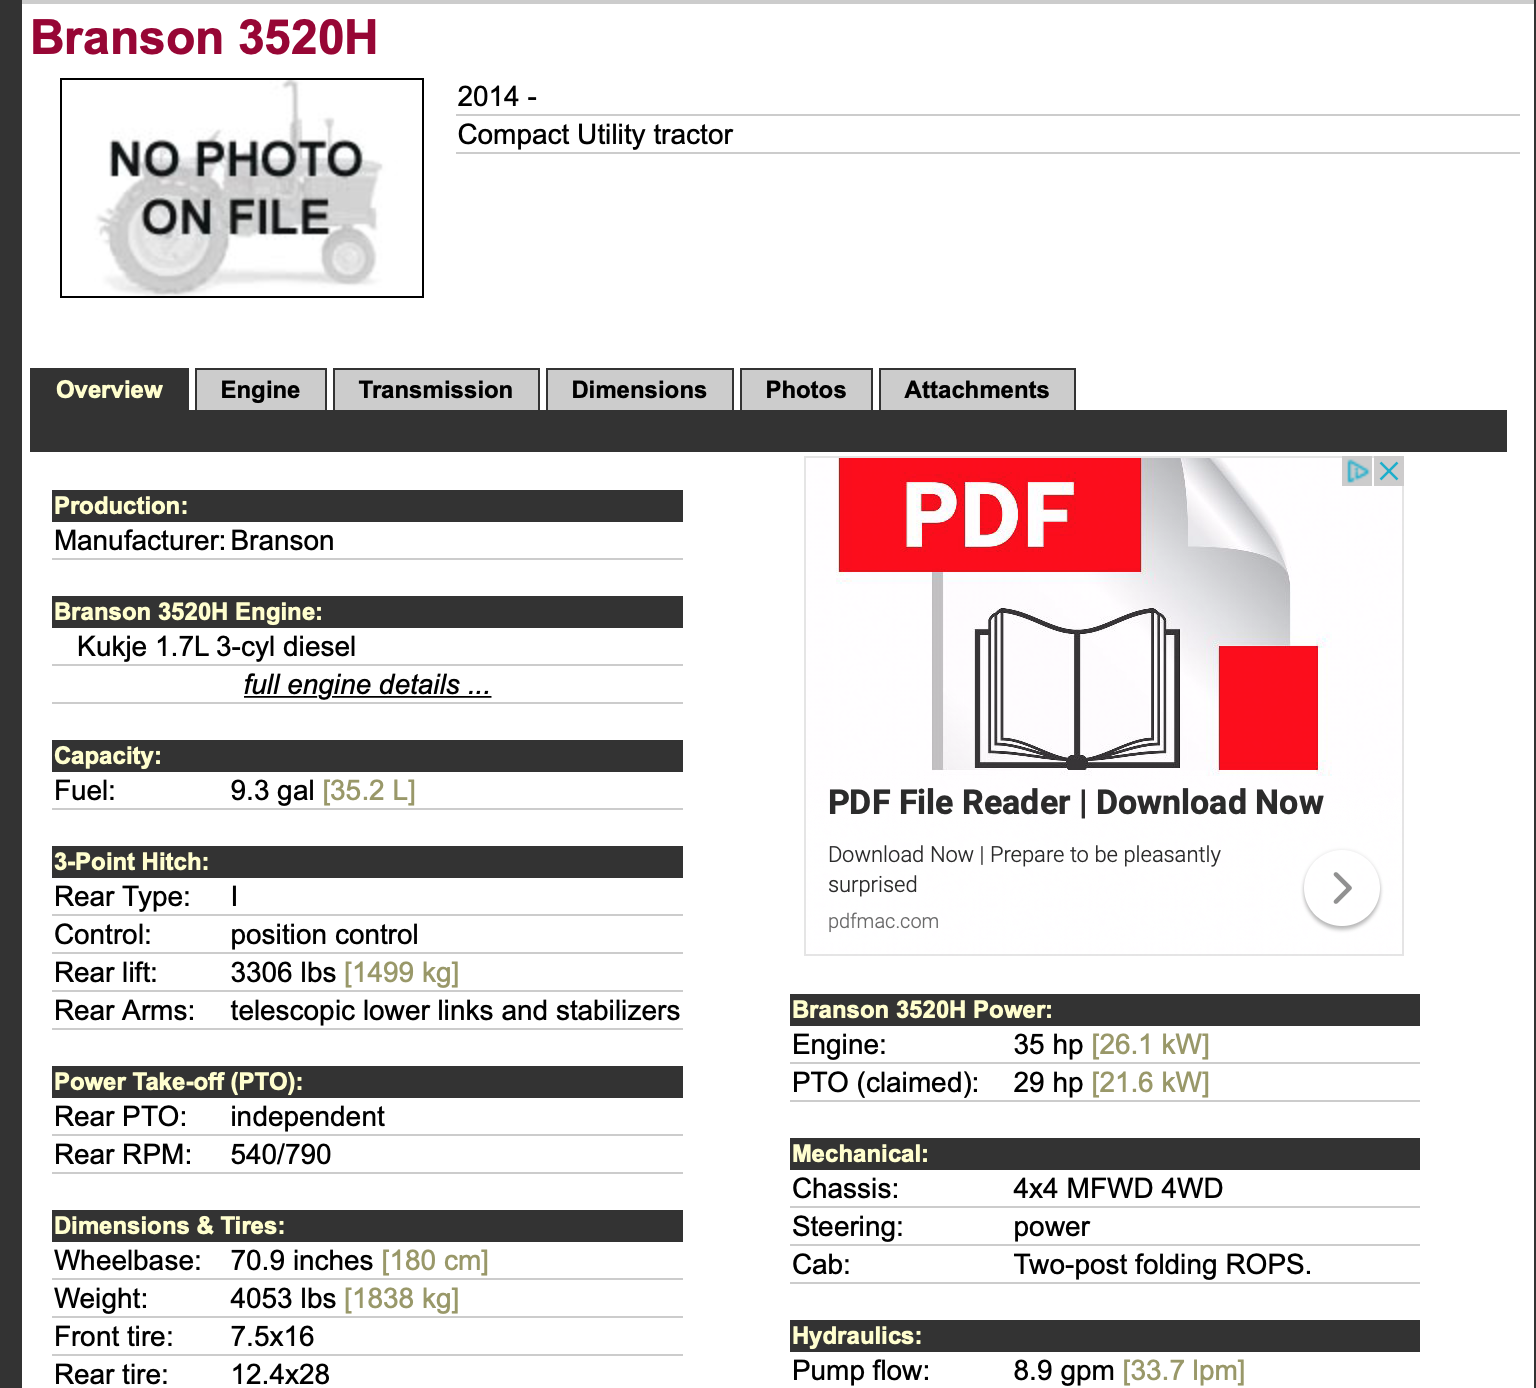
Task: Click the red PDF logo banner
Action: point(990,515)
